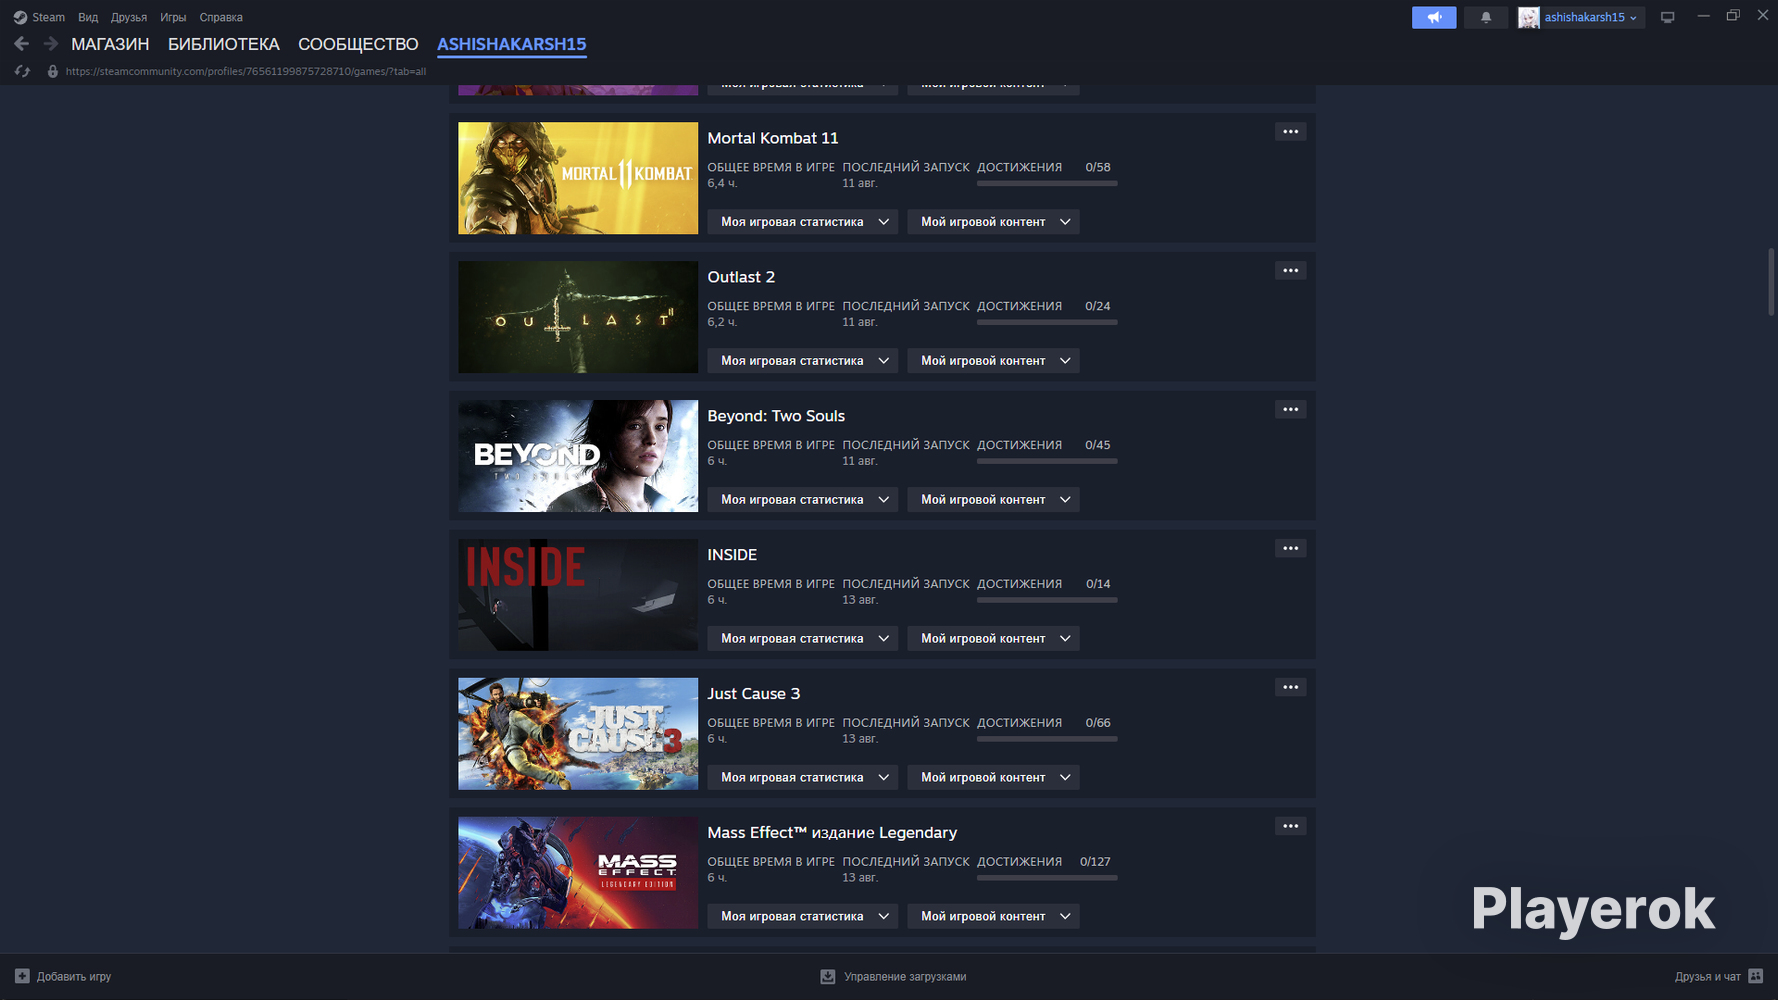Click the downloads manager icon
The image size is (1778, 1000).
828,977
